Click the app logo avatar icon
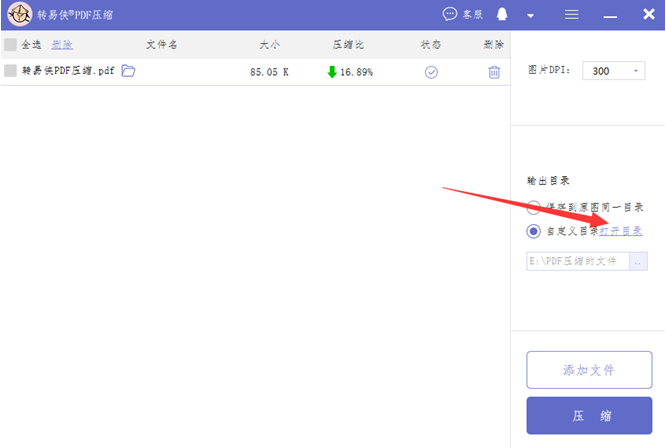Viewport: 666px width, 448px height. click(x=20, y=14)
